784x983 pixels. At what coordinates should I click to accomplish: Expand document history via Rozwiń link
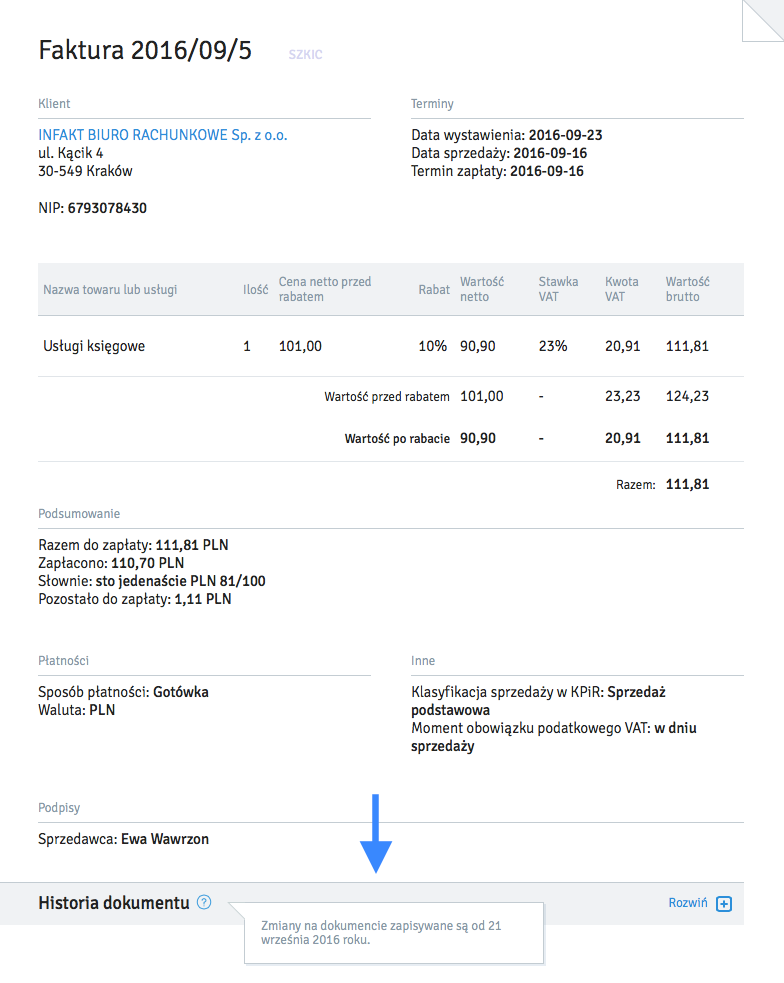[x=688, y=903]
